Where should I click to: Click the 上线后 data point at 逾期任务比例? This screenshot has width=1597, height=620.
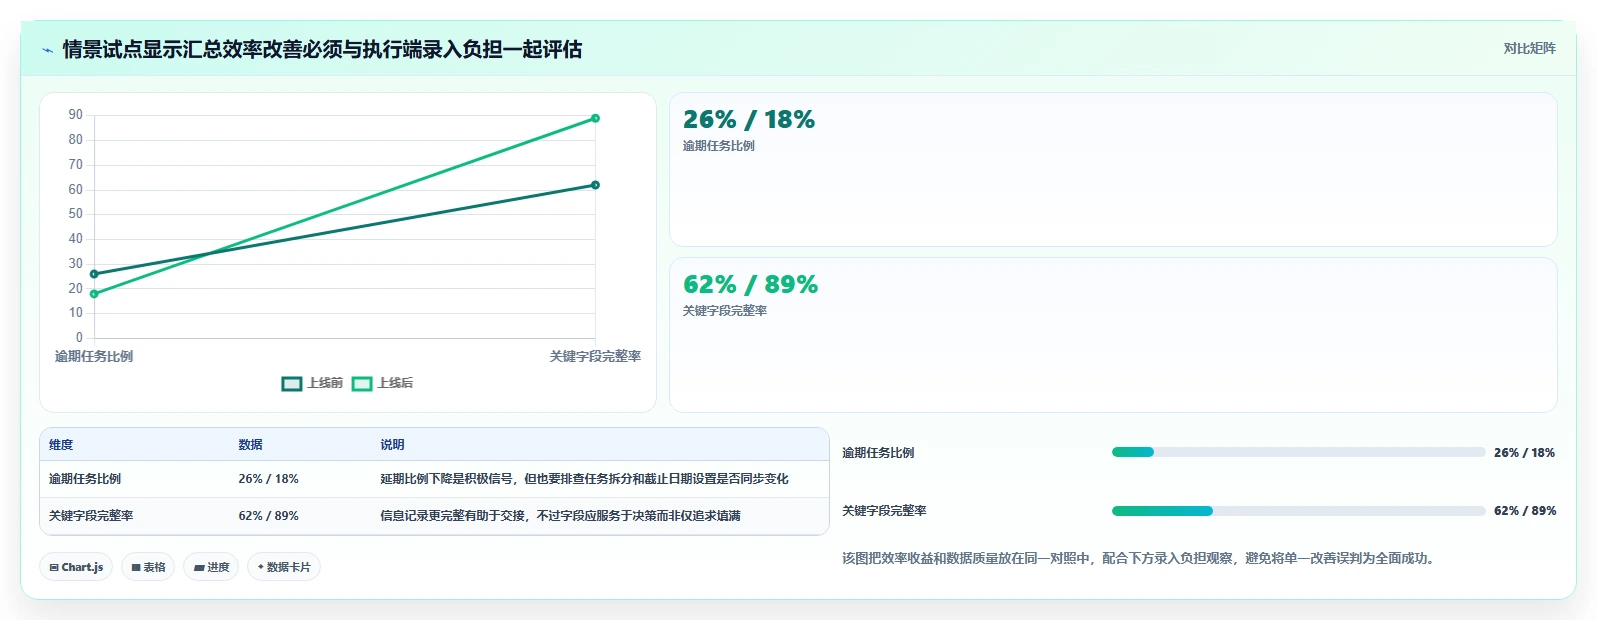pos(94,294)
